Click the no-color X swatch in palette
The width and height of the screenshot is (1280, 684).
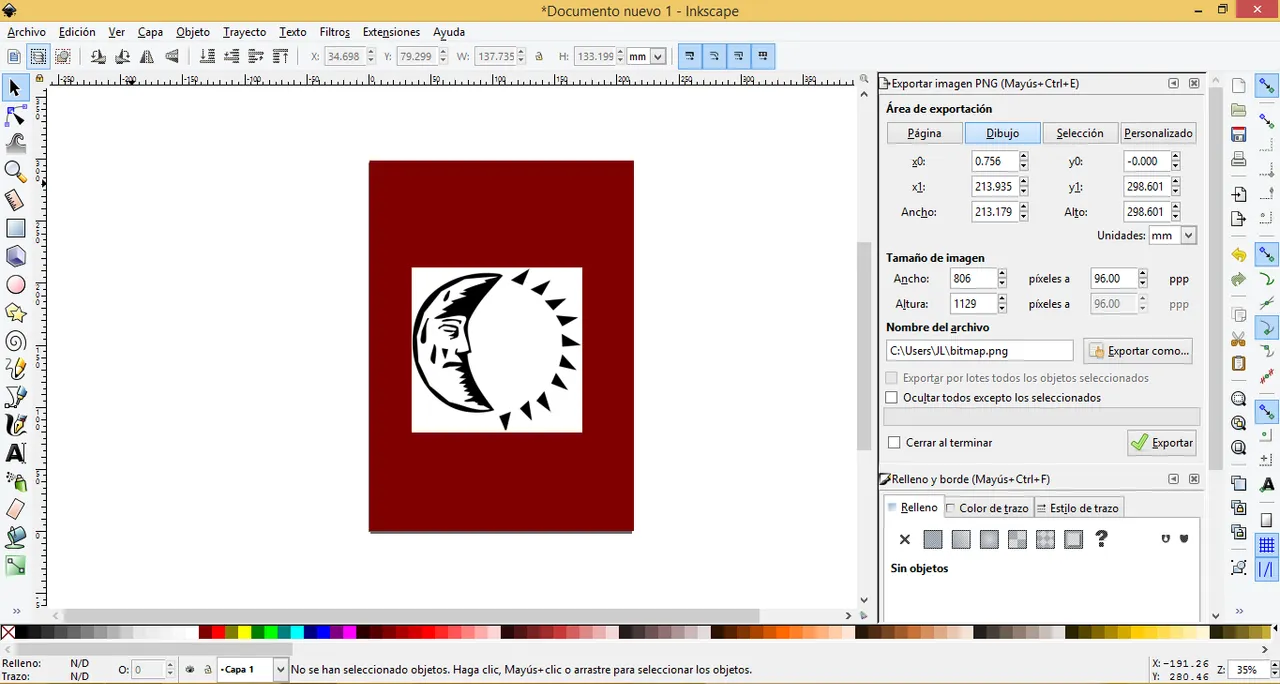(8, 632)
